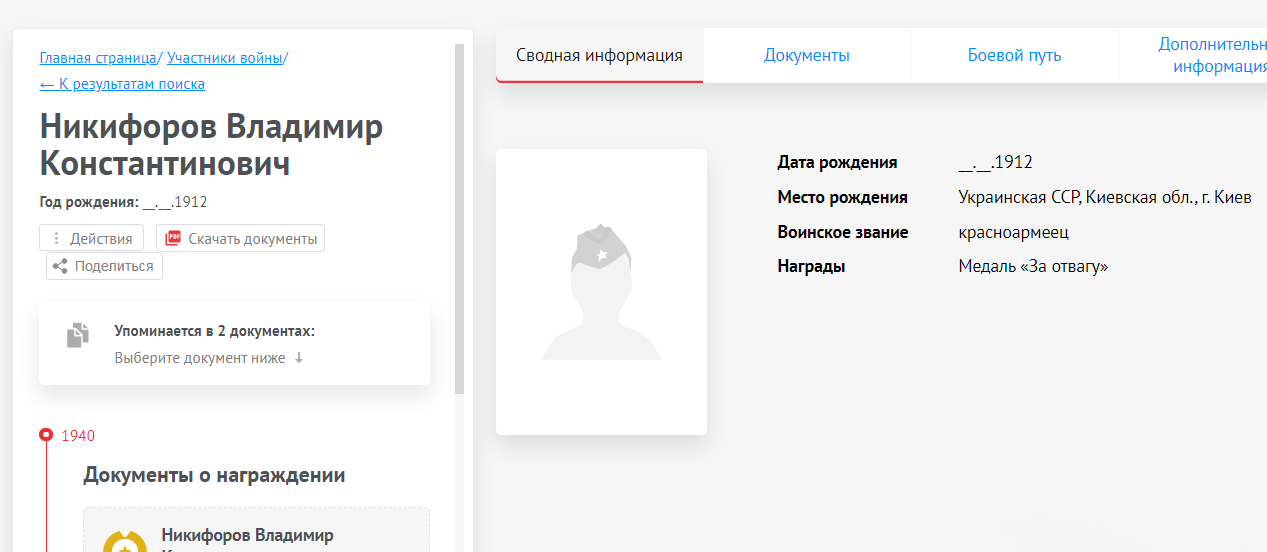The width and height of the screenshot is (1267, 552).
Task: Click the share icon in Поделиться
Action: 60,266
